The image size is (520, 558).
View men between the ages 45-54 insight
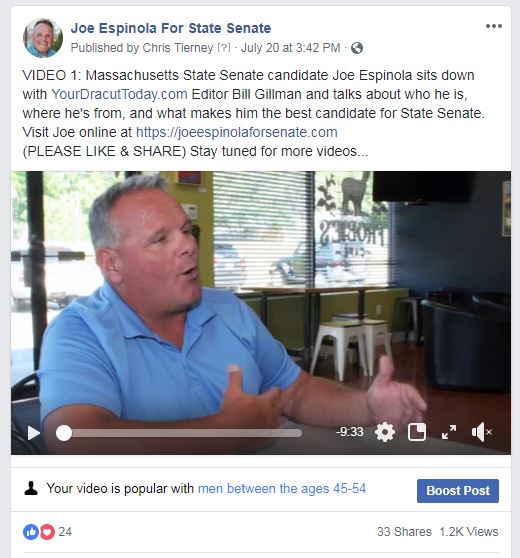tap(282, 489)
